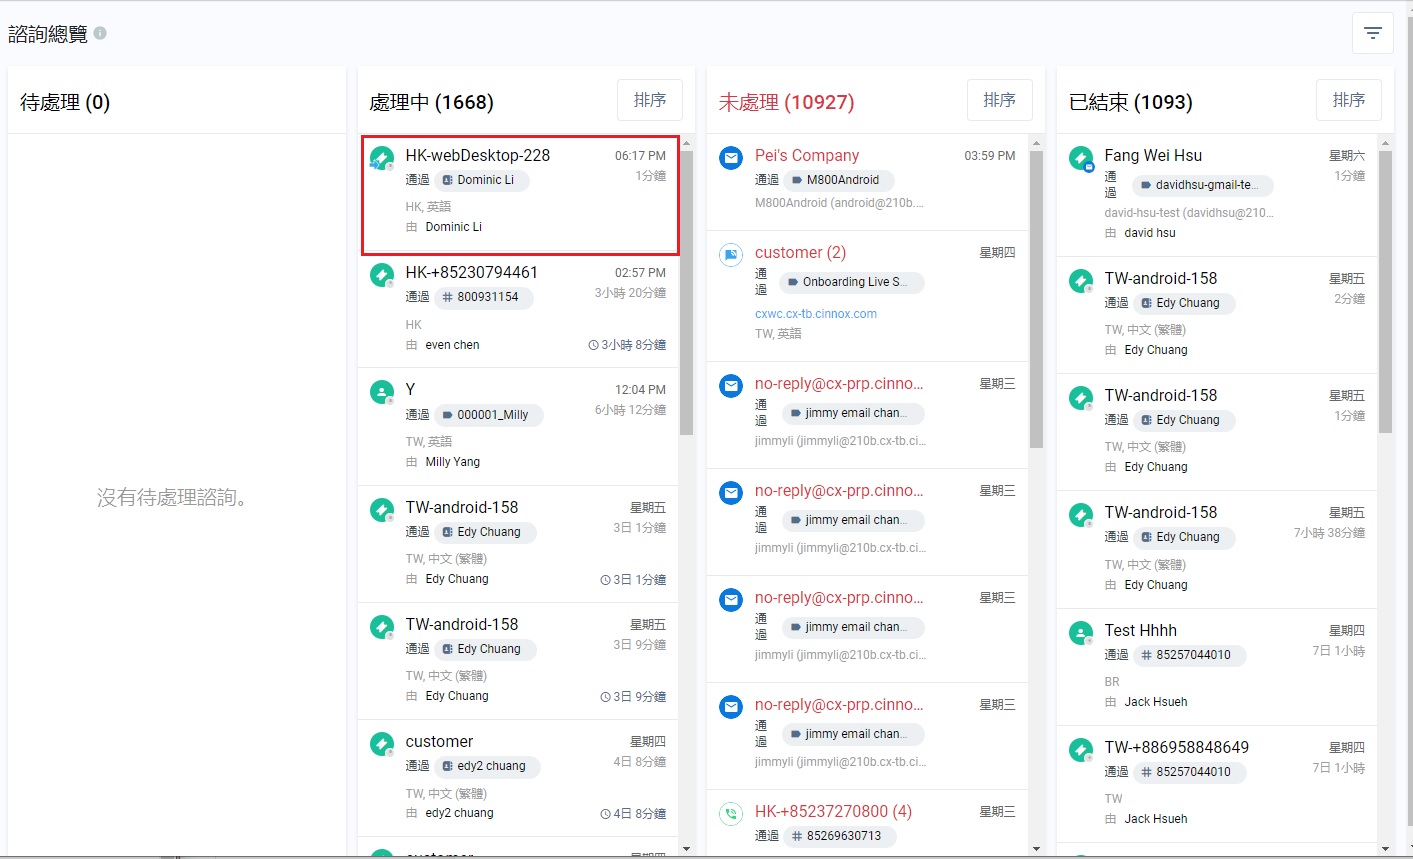Screen dimensions: 1413x859
Task: Click the hash icon in the 800931154 chip
Action: (447, 297)
